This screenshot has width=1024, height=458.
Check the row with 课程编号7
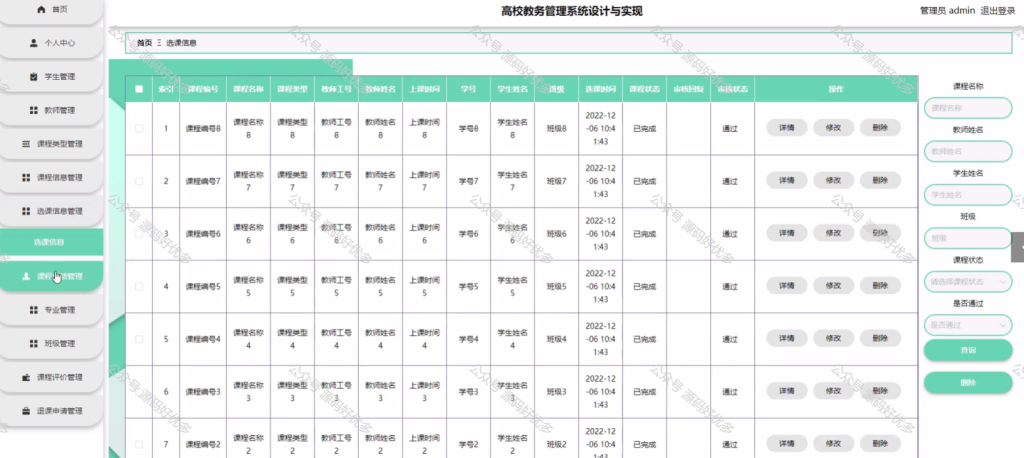point(139,181)
